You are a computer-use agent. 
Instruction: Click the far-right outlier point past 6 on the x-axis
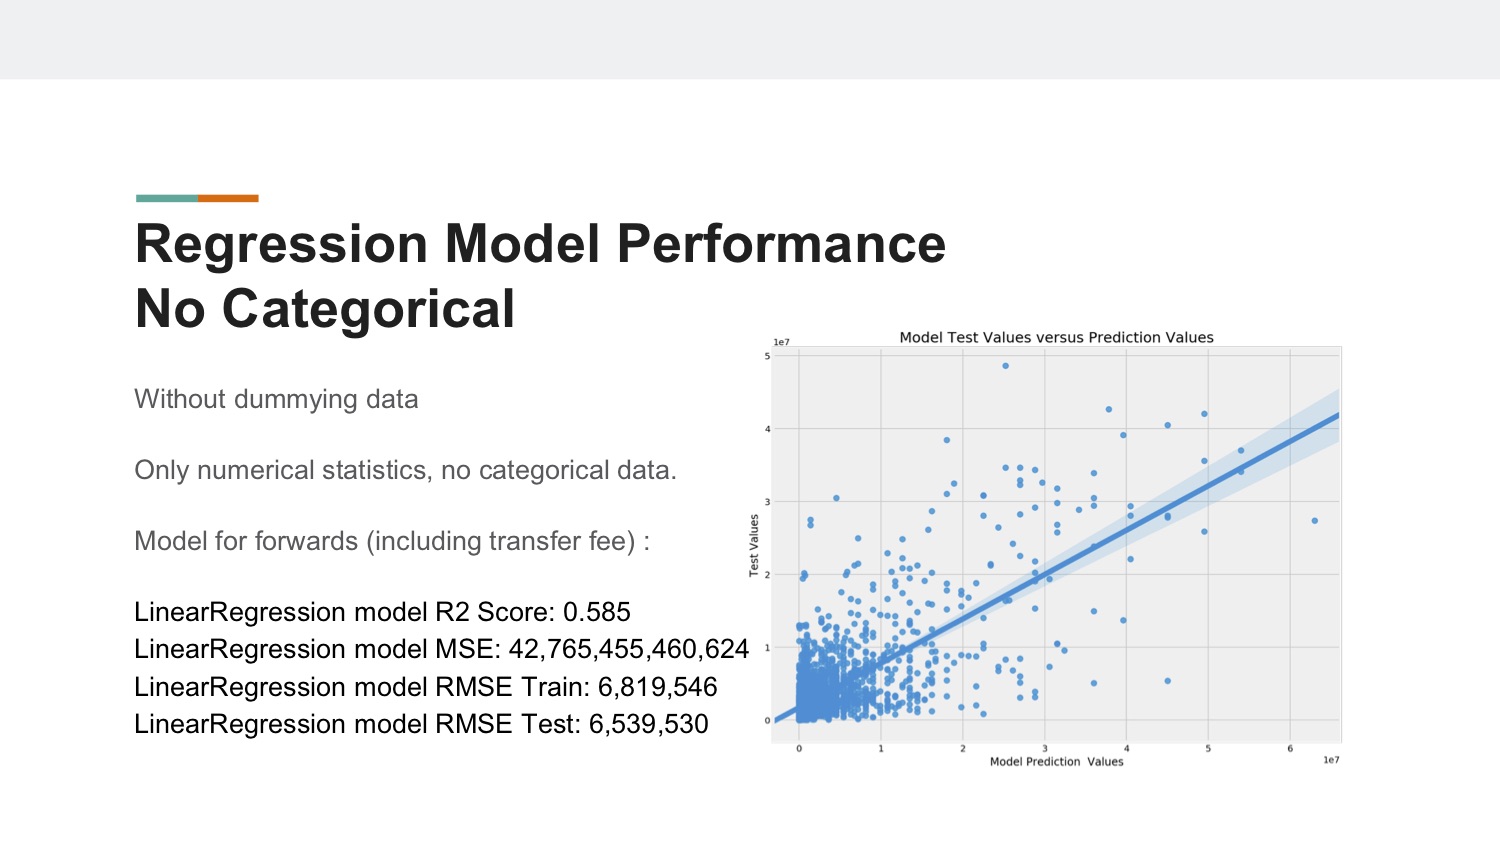pyautogui.click(x=1314, y=521)
